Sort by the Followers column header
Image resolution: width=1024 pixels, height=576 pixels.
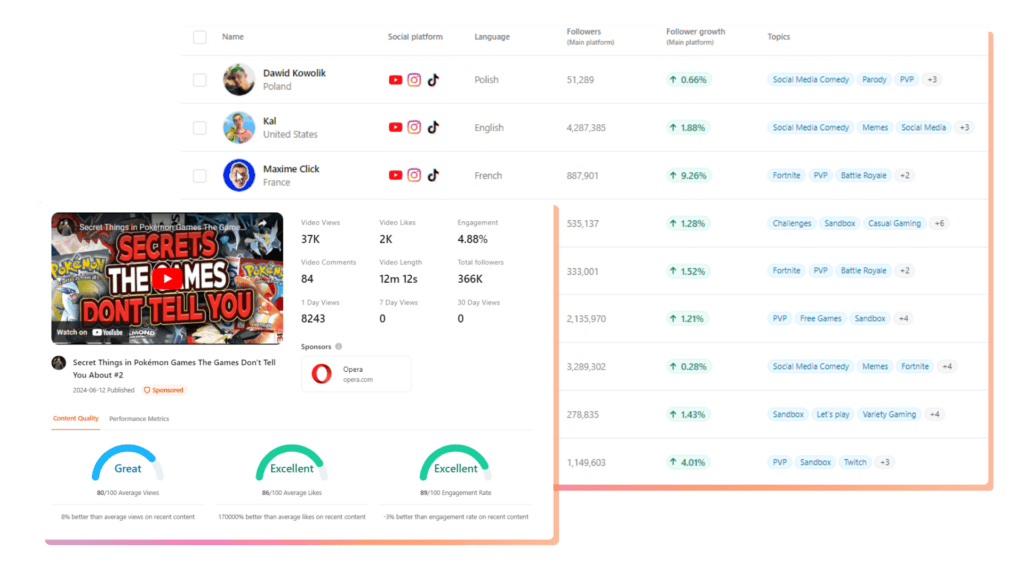tap(590, 36)
